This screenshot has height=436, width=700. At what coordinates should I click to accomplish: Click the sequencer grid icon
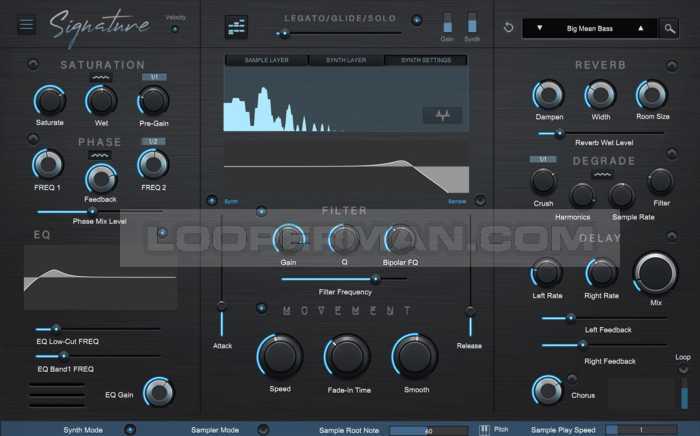tap(237, 26)
